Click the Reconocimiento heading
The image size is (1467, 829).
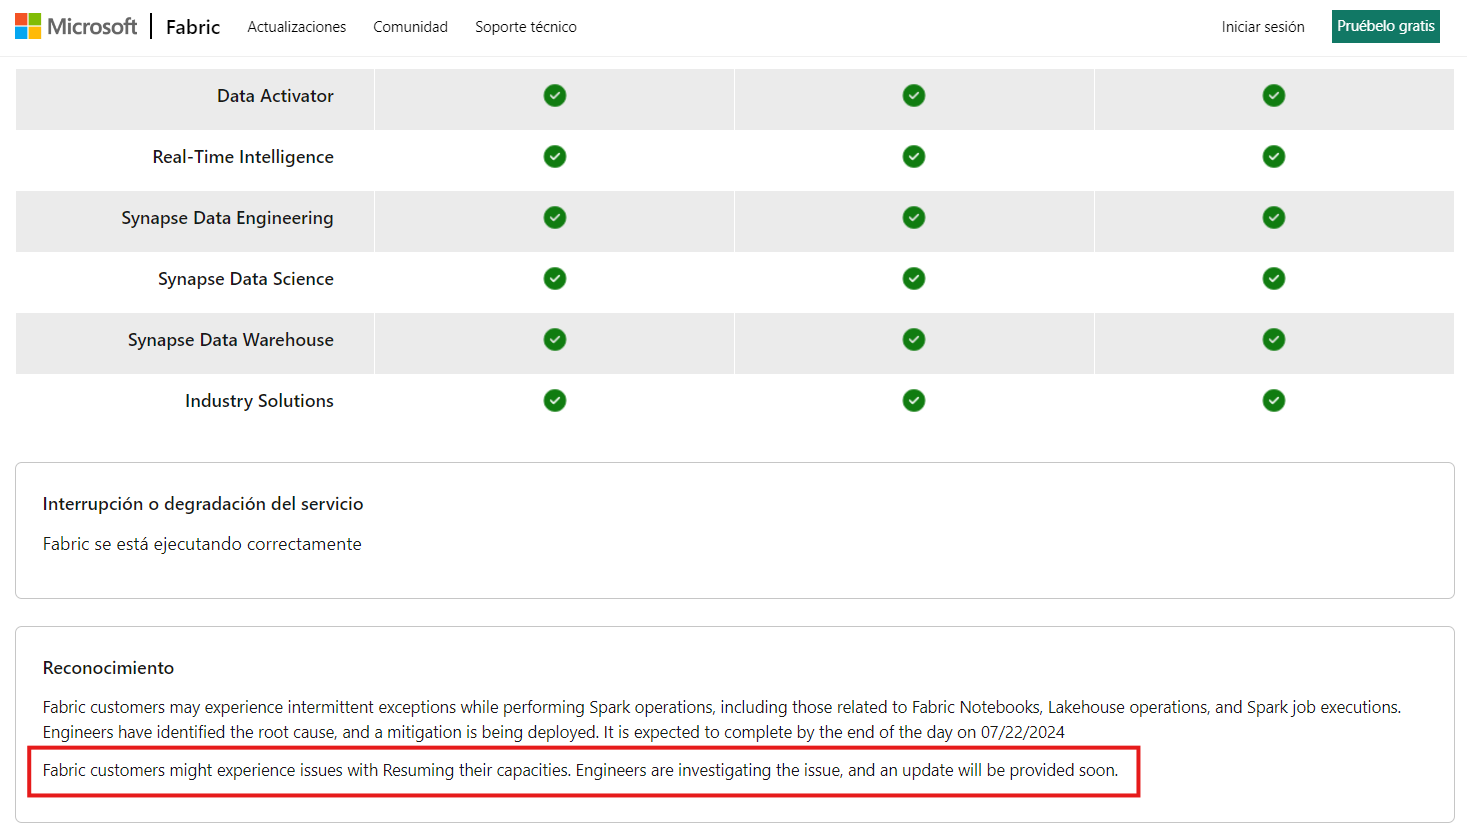(x=108, y=668)
